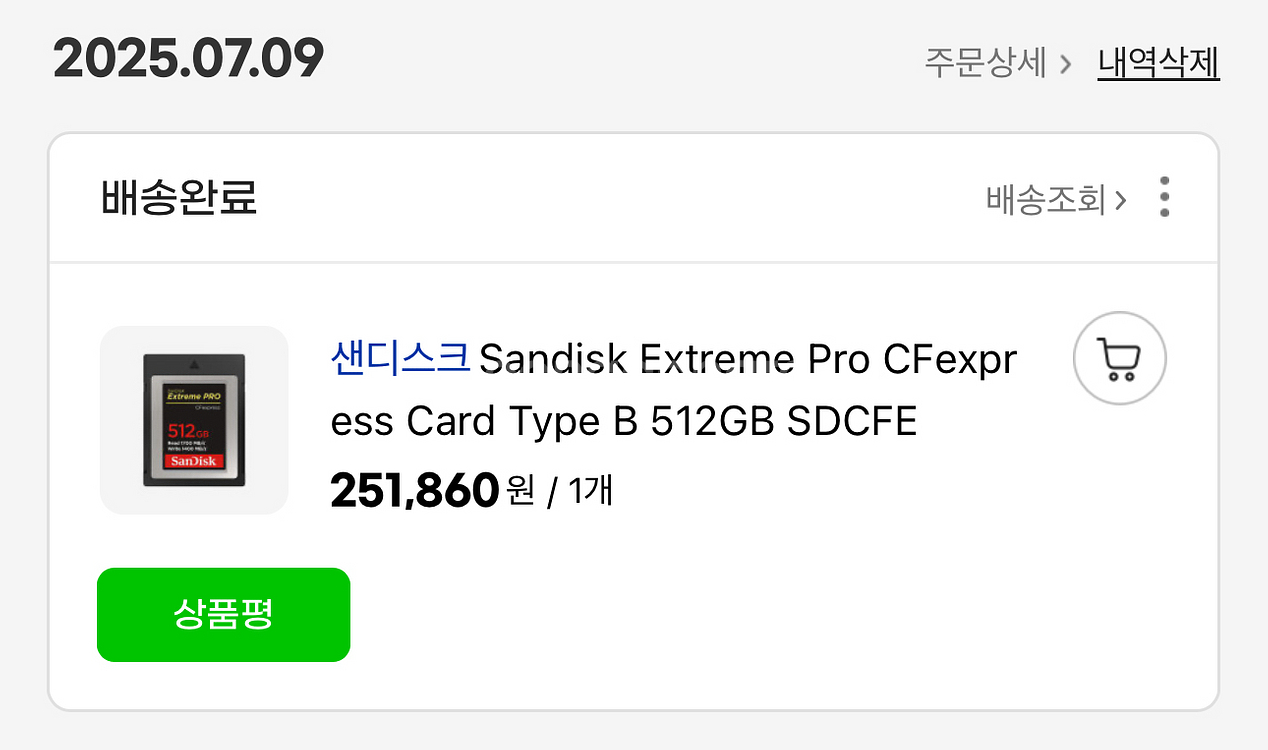Click the arrow beside 배송조회
Screen dimensions: 1268x750
coord(1121,201)
